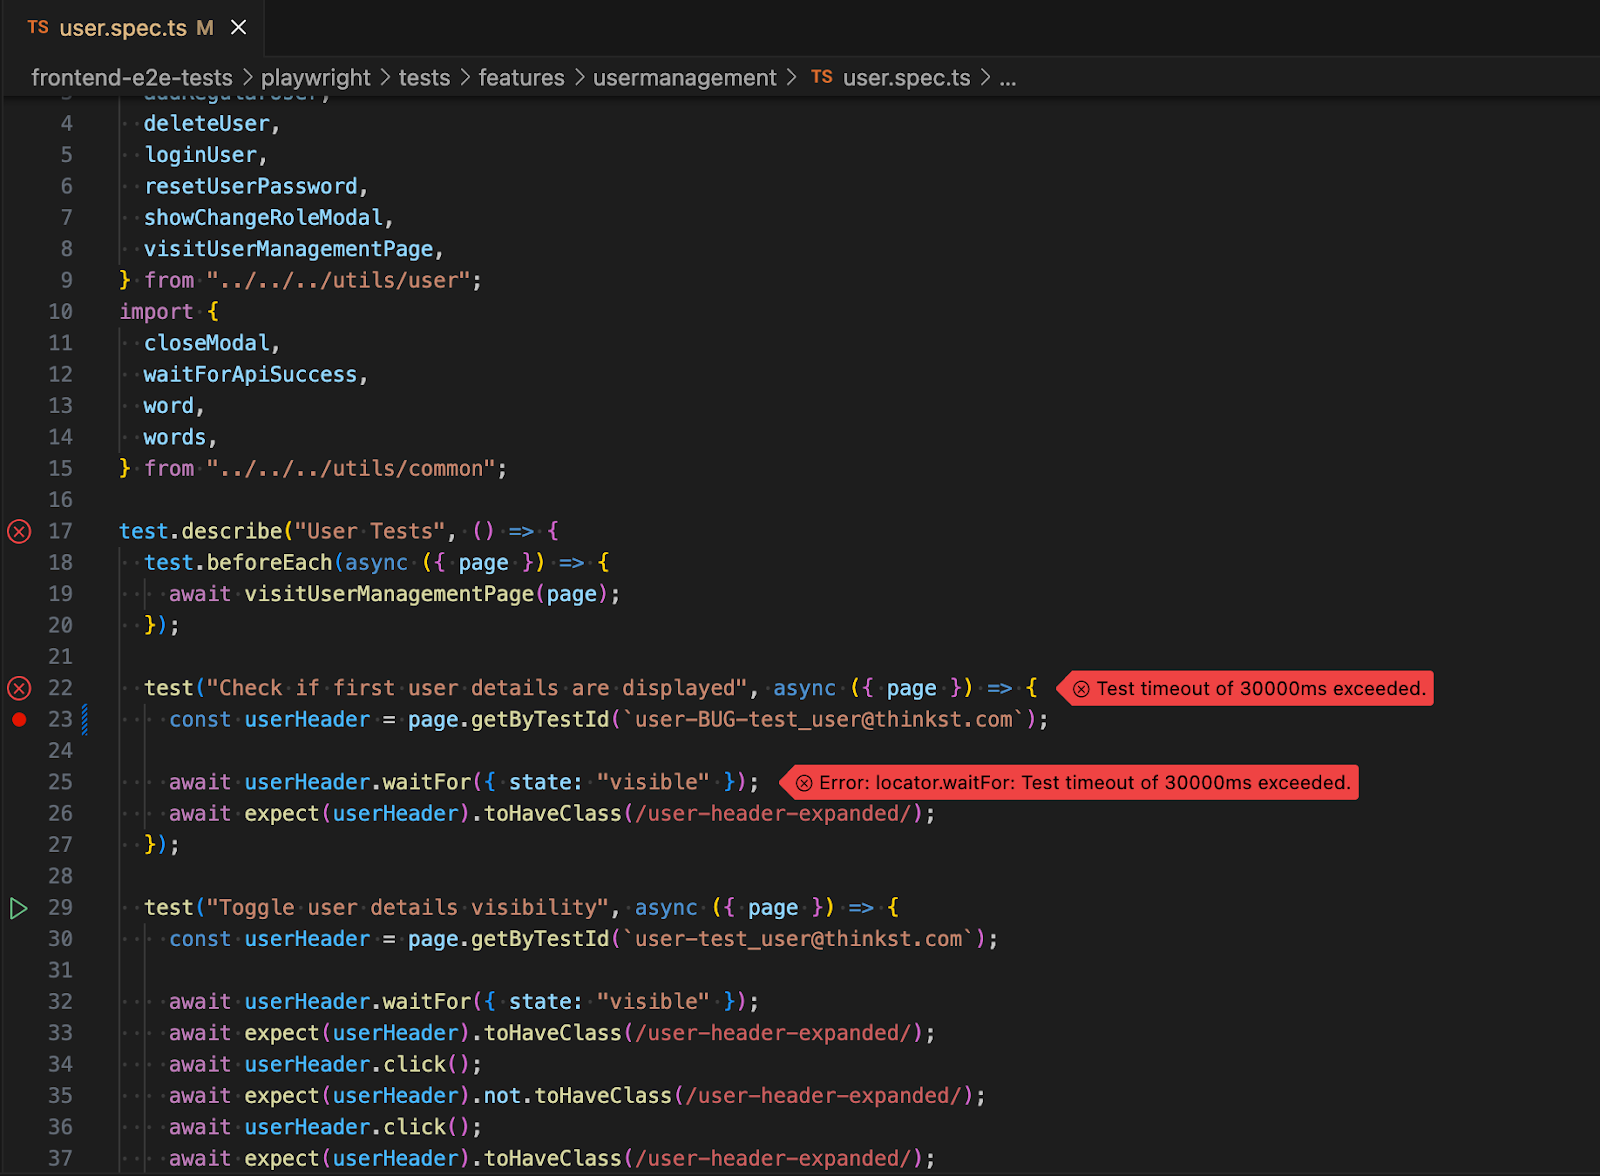Click error icon in "Test timeout" message

tap(1081, 689)
